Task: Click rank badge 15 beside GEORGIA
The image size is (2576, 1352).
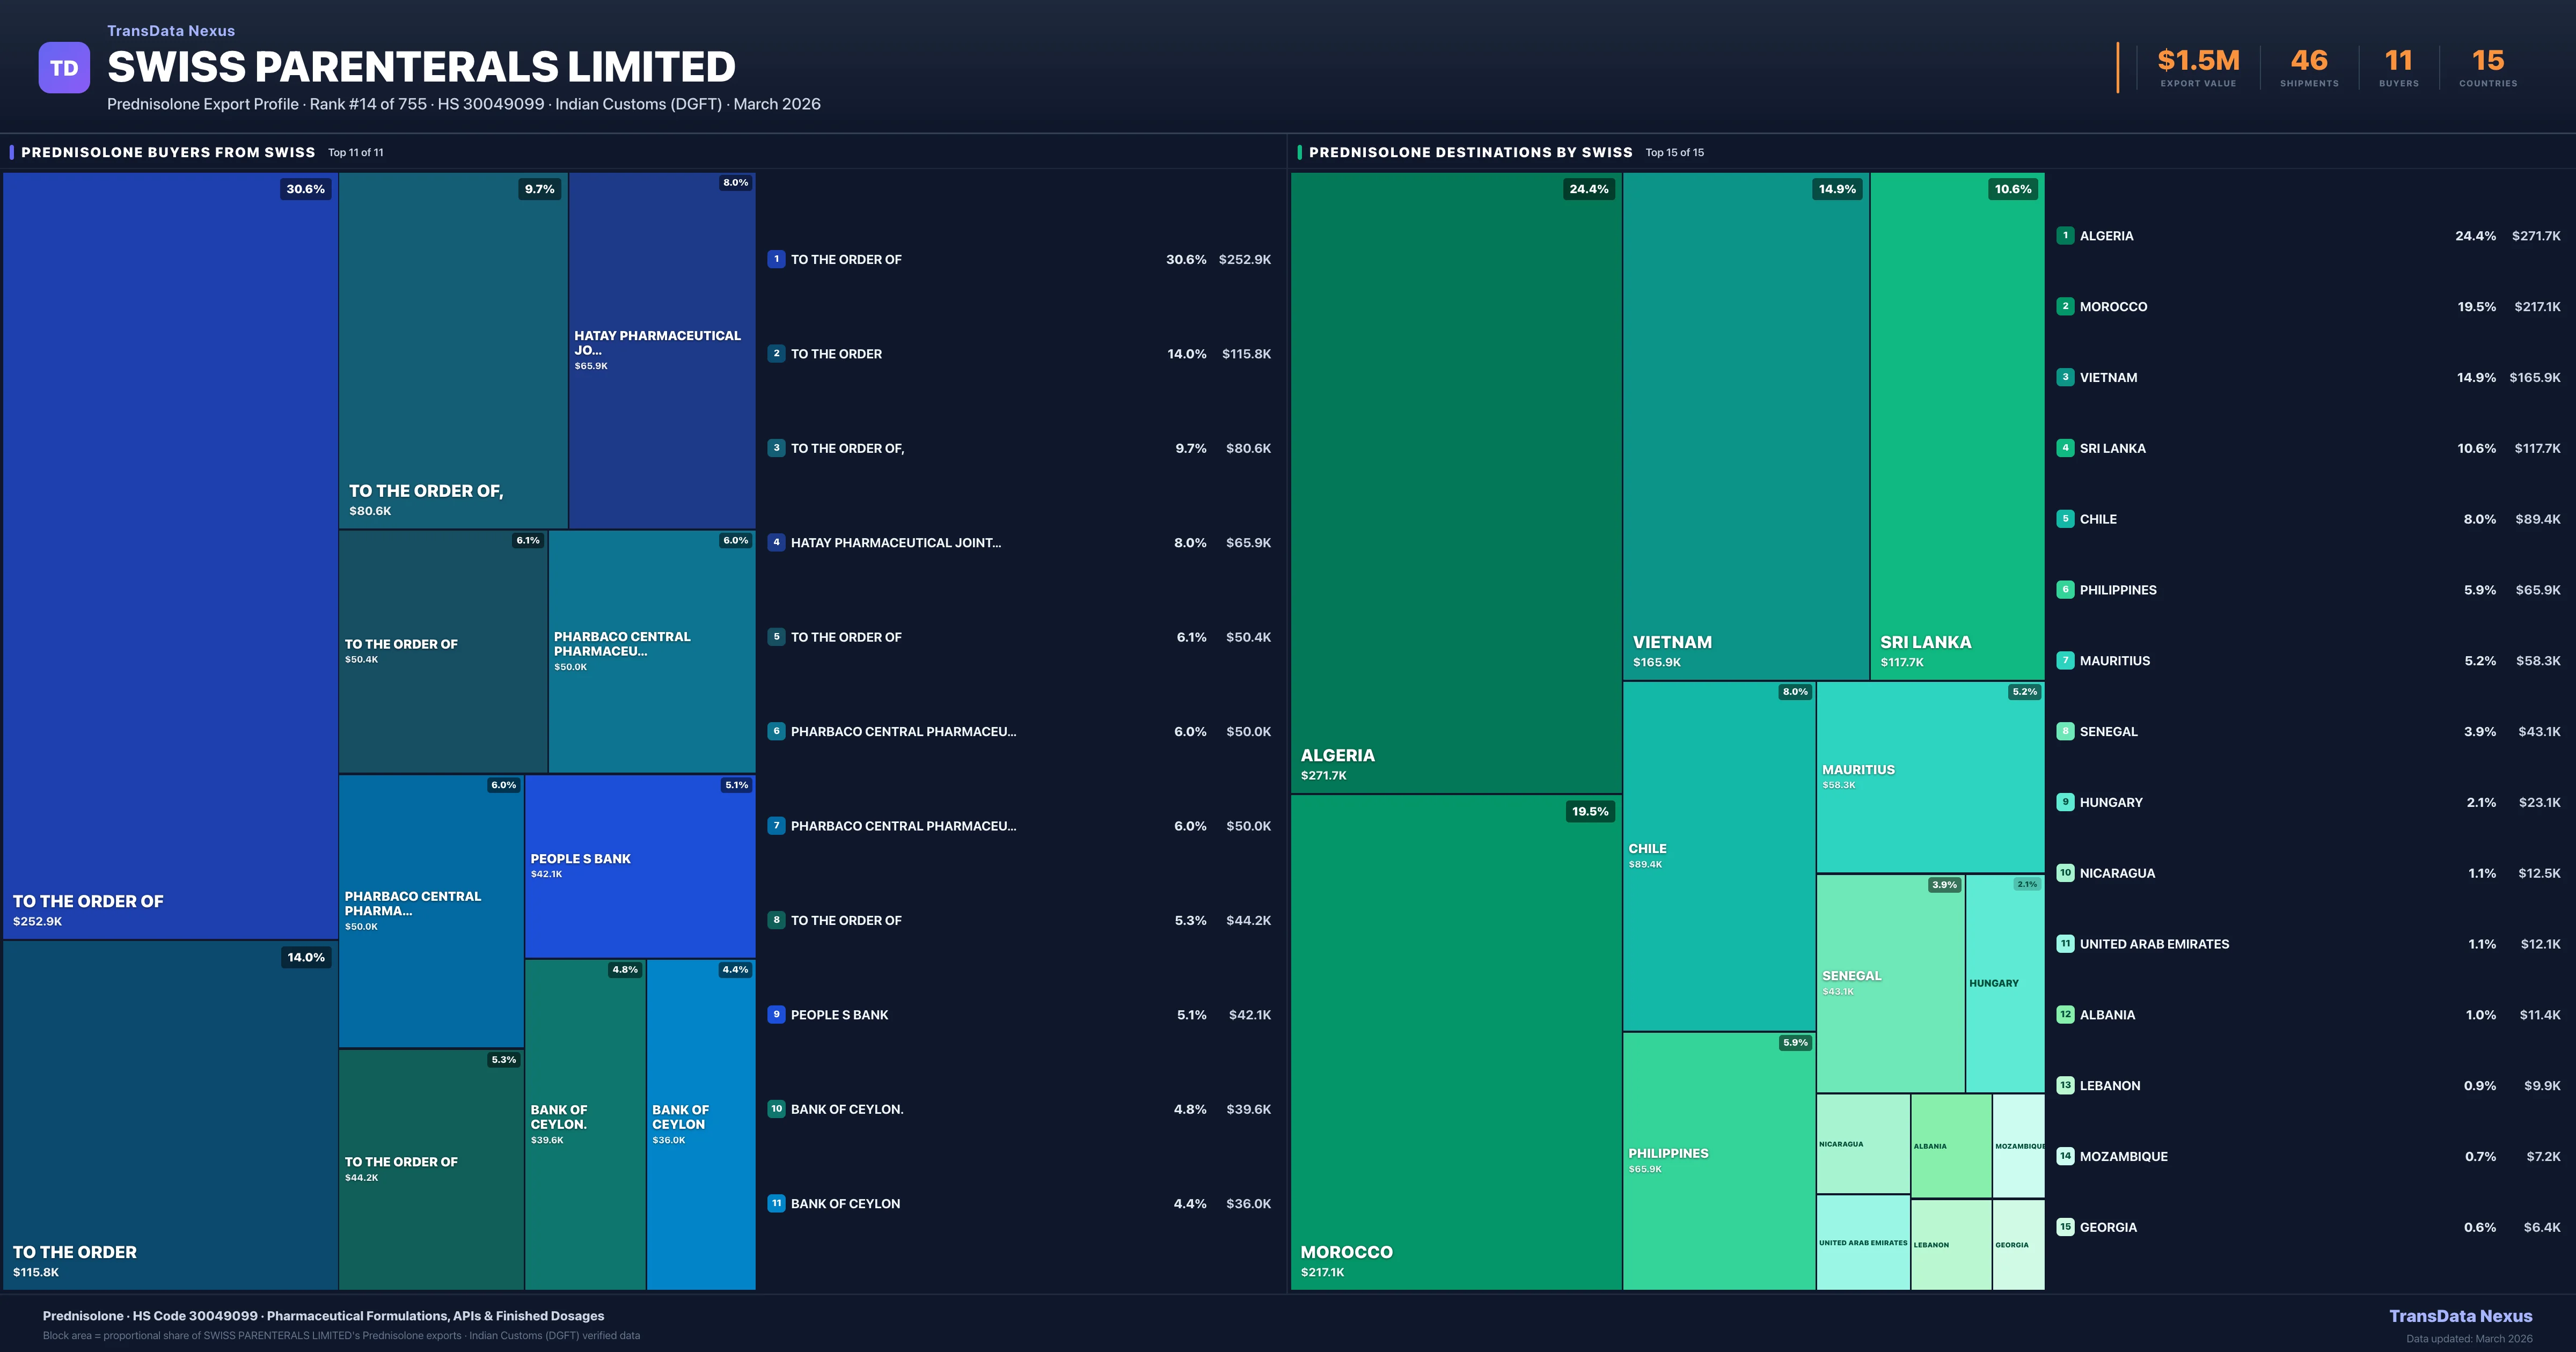Action: tap(2065, 1227)
